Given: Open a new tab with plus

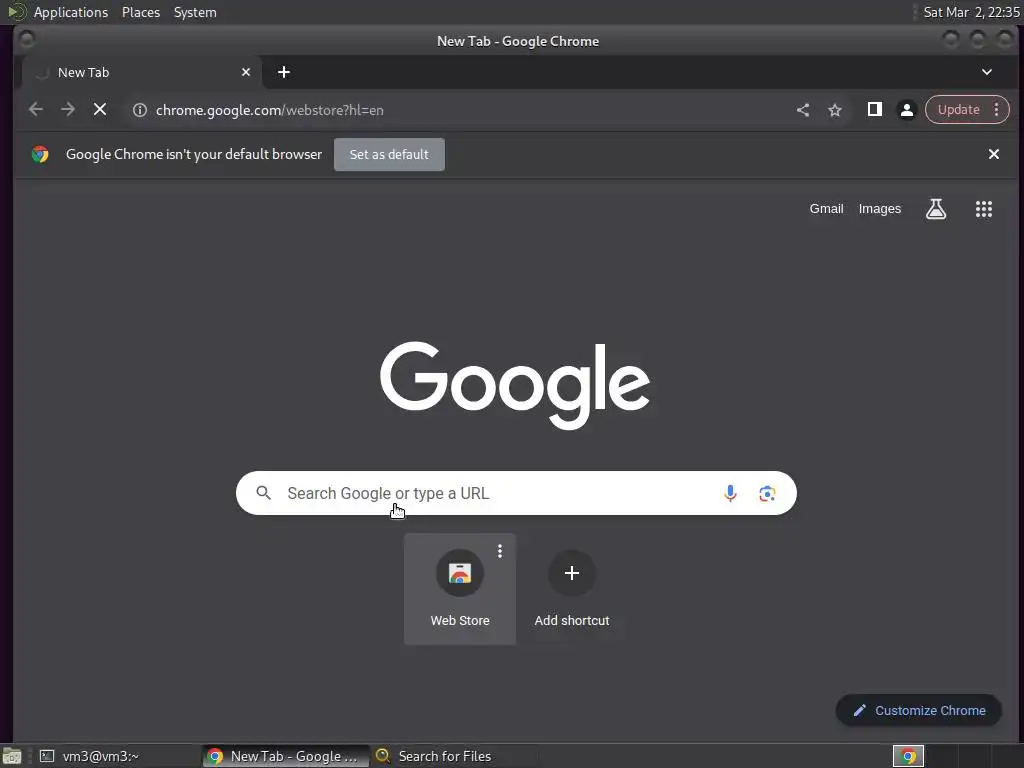Looking at the screenshot, I should 284,72.
